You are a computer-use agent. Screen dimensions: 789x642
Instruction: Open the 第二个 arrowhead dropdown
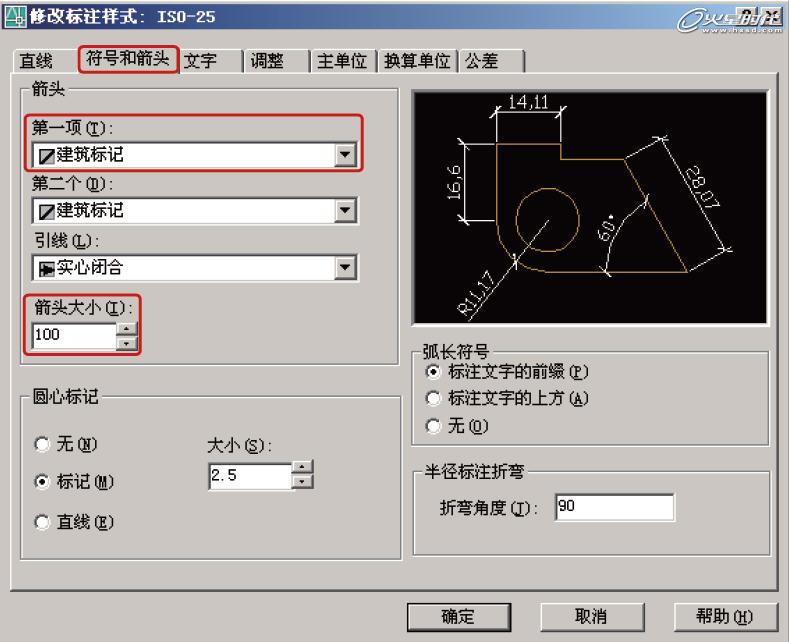(195, 210)
